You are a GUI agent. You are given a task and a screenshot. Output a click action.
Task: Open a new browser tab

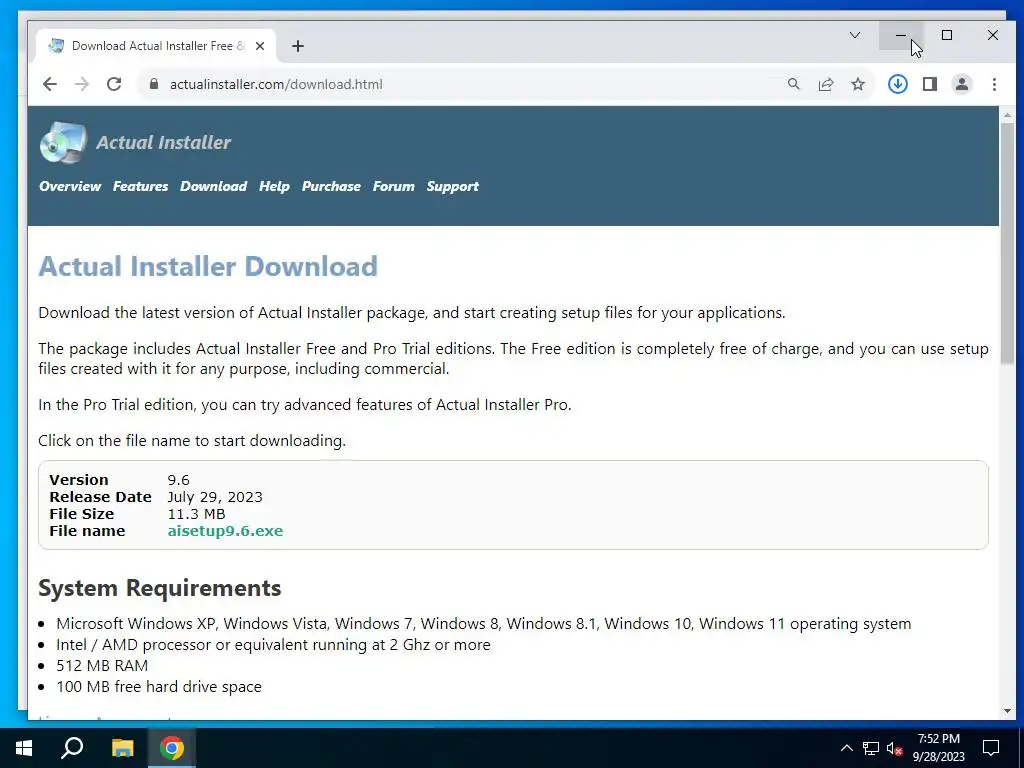pos(298,46)
